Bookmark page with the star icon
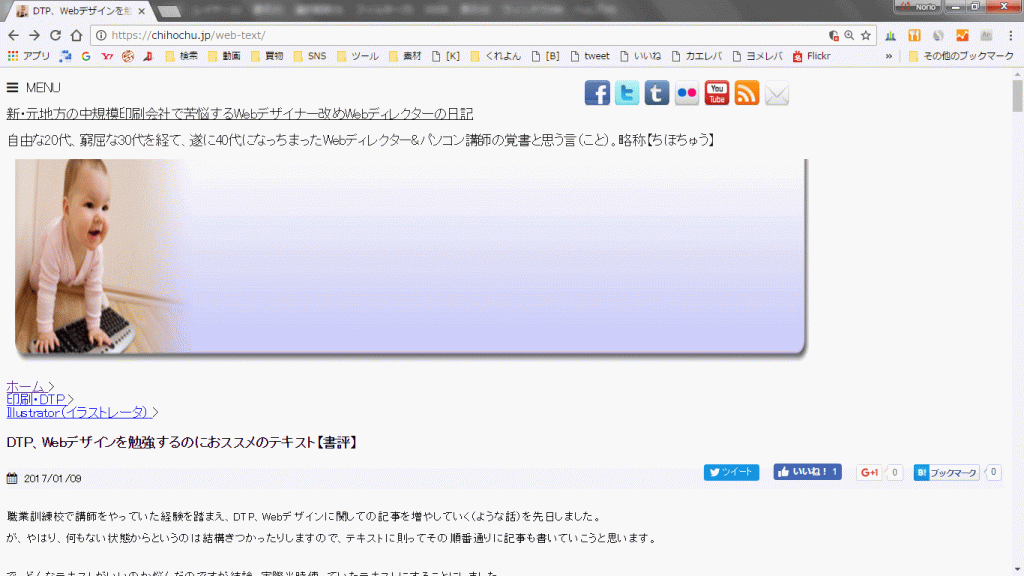Viewport: 1024px width, 576px height. tap(866, 35)
